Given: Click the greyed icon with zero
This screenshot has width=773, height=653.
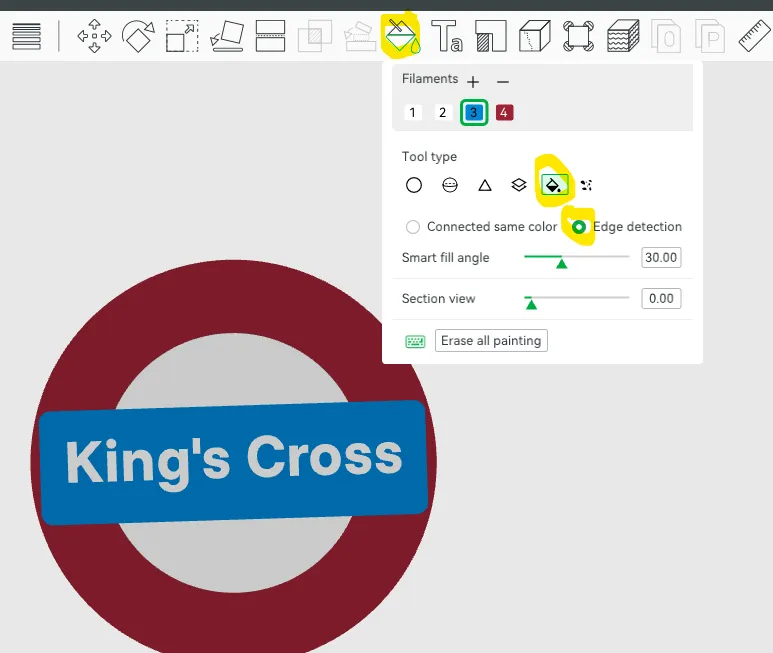Looking at the screenshot, I should (666, 36).
